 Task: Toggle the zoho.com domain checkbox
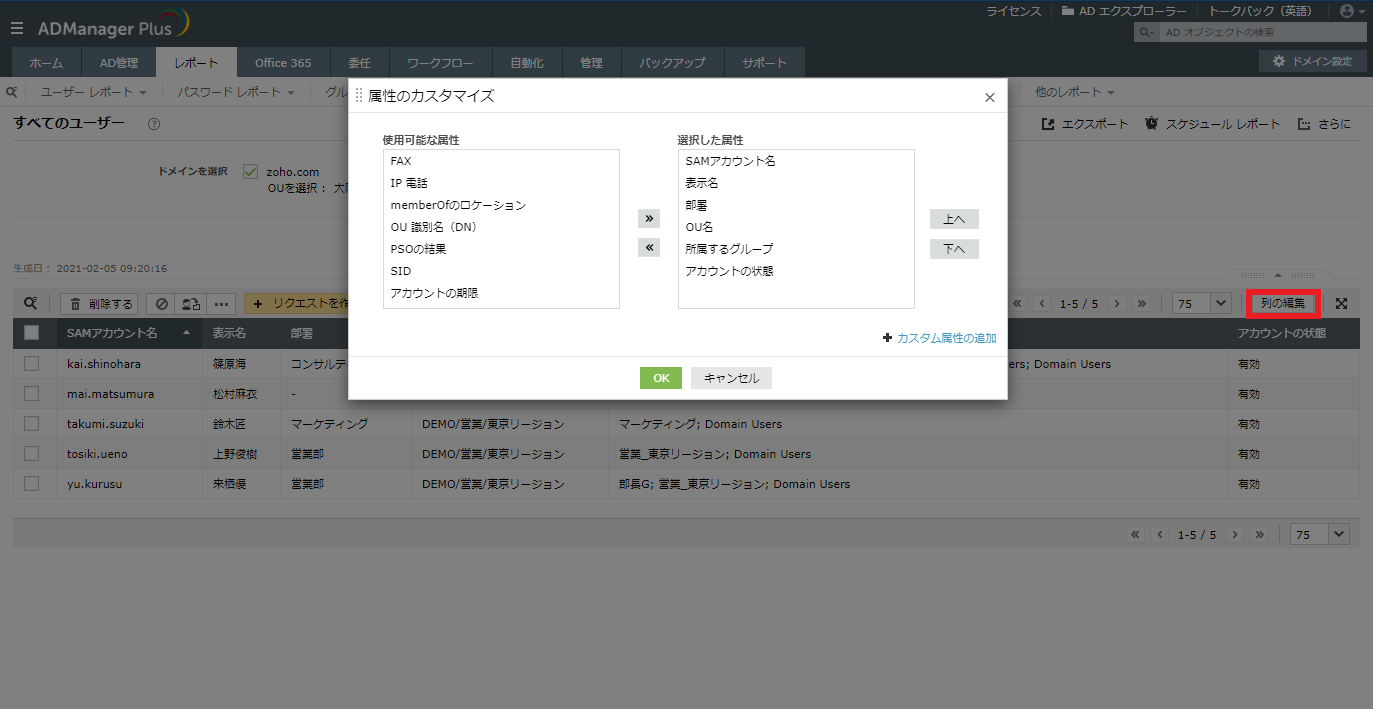[250, 172]
